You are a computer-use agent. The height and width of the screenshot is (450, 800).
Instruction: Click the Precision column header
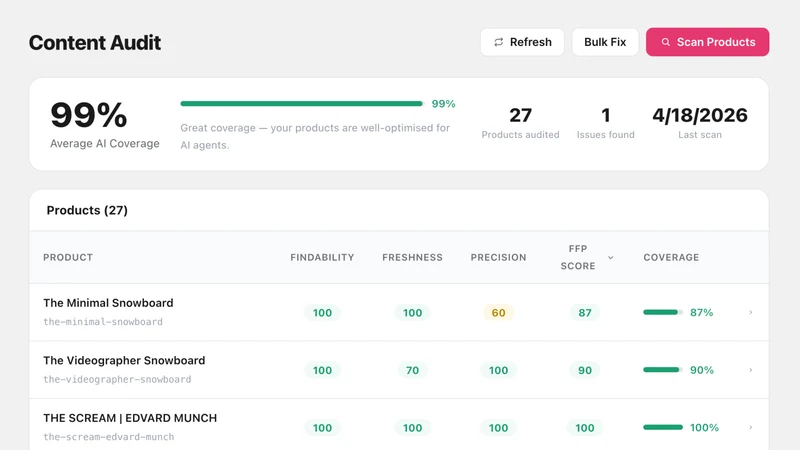[498, 258]
